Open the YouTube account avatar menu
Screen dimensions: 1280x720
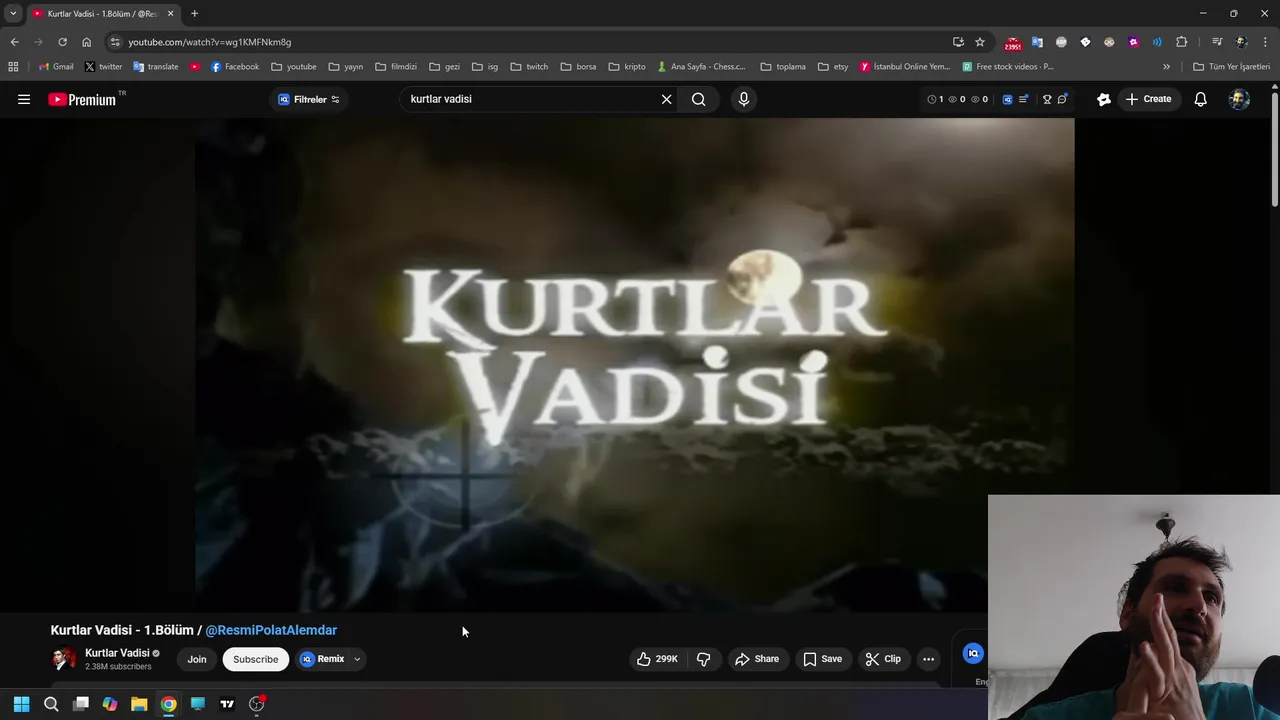[1239, 99]
